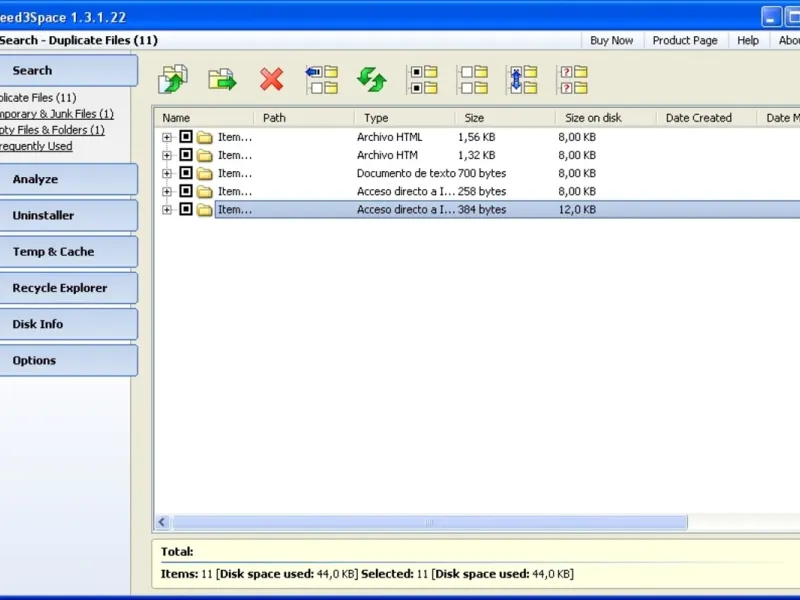This screenshot has height=600, width=800.
Task: Select Empty Files & Folders (1) link
Action: [52, 130]
